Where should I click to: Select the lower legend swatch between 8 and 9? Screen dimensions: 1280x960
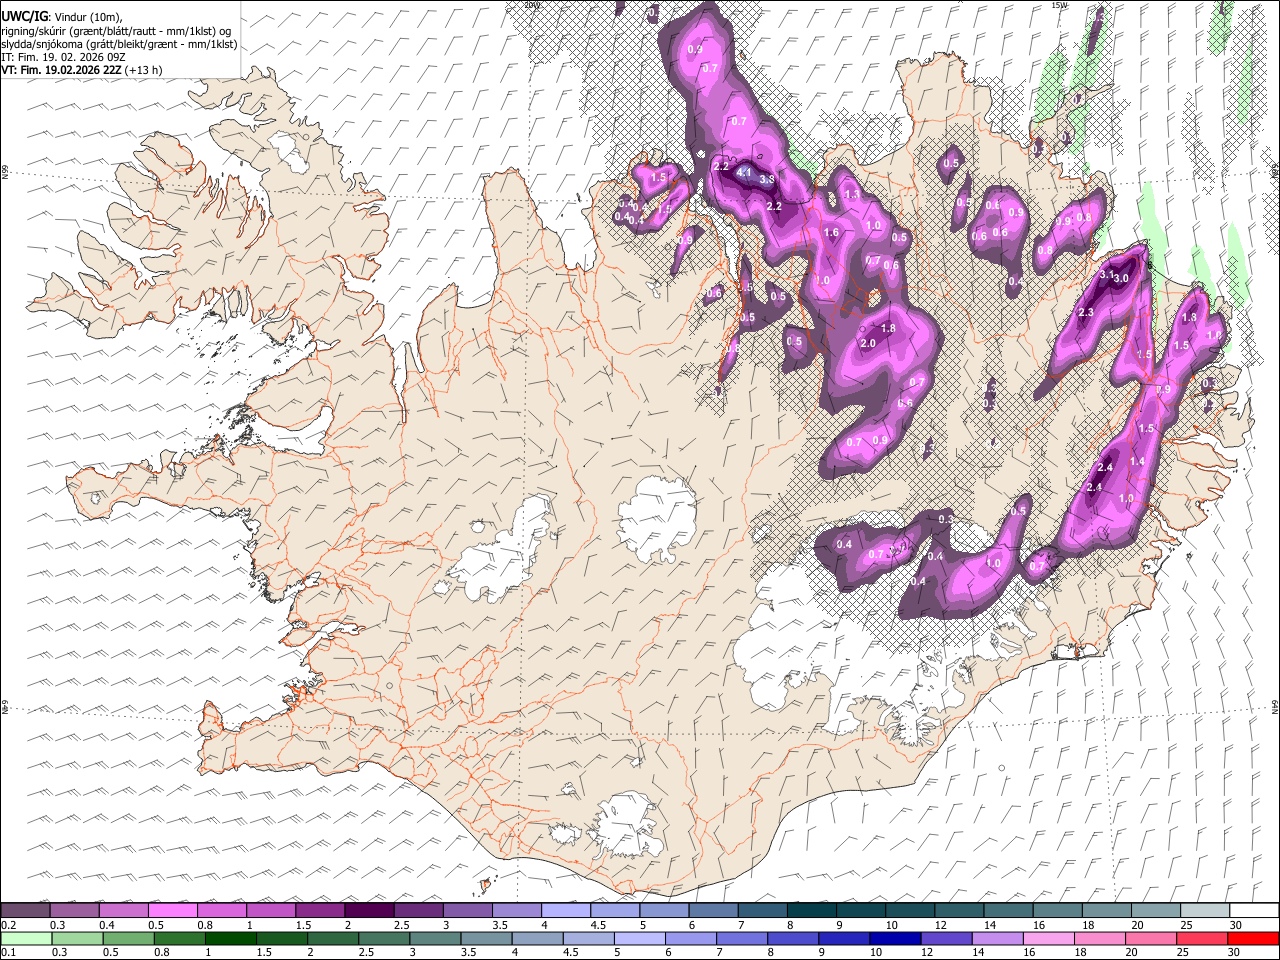792,938
